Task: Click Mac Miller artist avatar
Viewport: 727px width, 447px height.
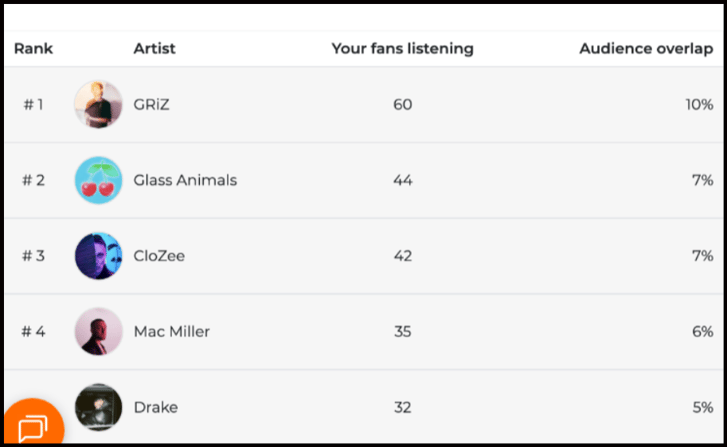Action: pyautogui.click(x=98, y=332)
